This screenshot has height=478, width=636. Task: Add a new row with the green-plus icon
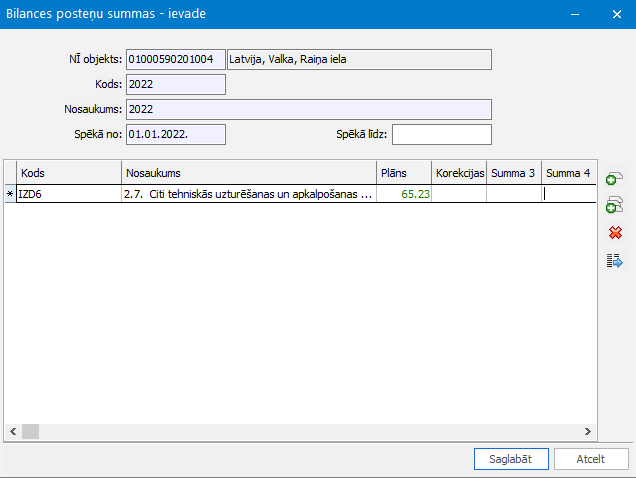click(x=615, y=179)
